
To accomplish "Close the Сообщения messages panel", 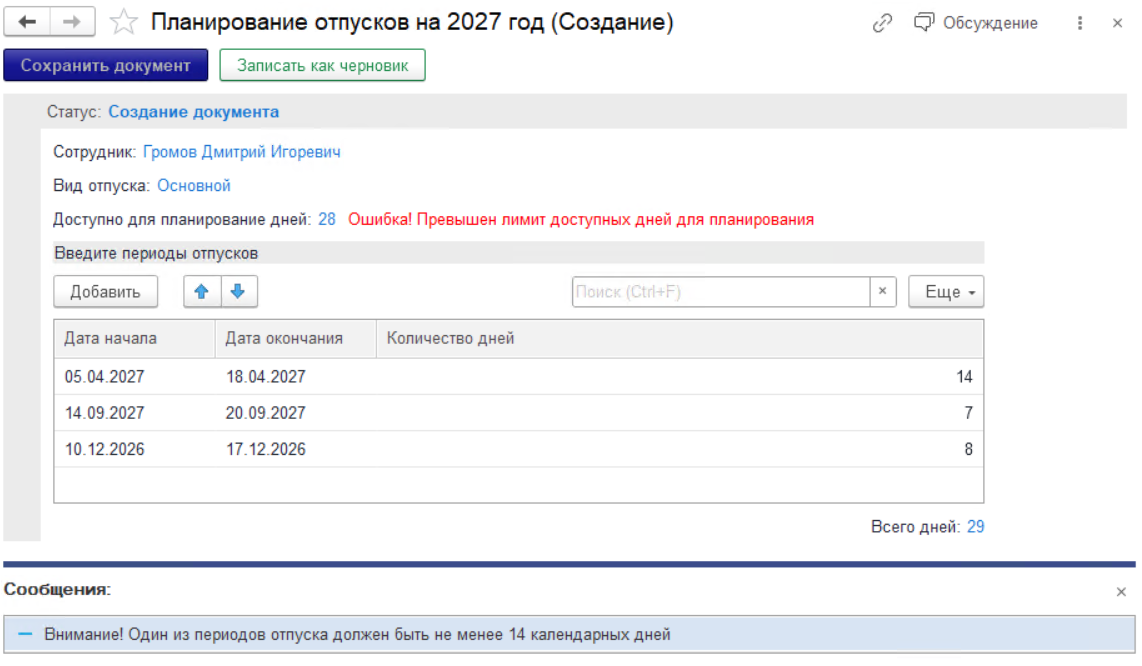I will click(x=1121, y=592).
